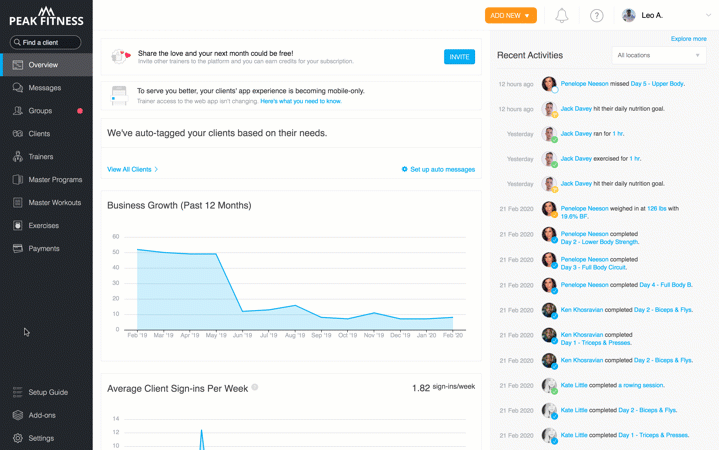Click info icon beside Average Client Sign-ins

[x=255, y=387]
